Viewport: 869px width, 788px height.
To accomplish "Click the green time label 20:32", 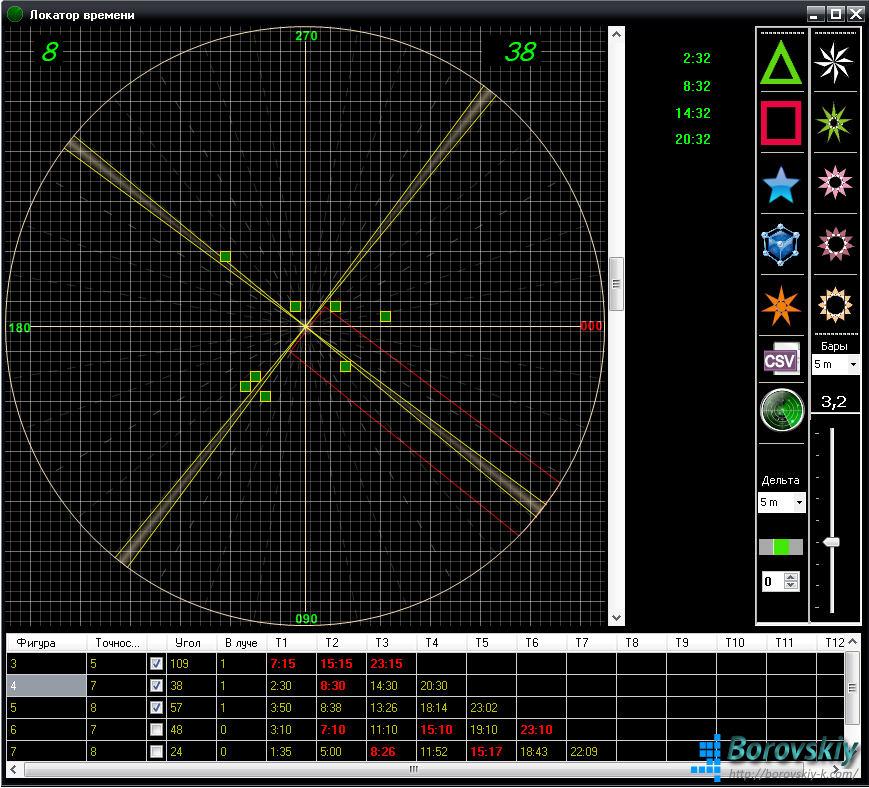I will coord(693,139).
